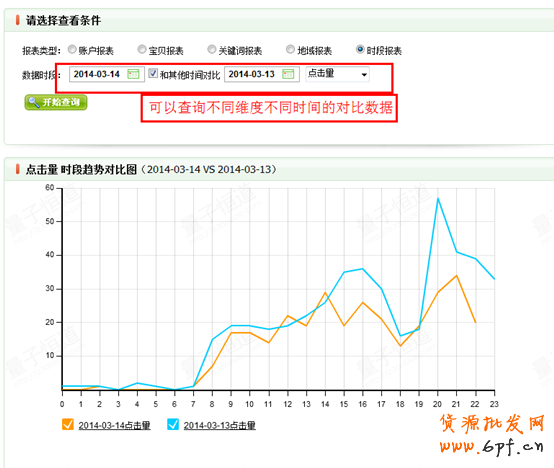
Task: Choose 关键词报表 radio option
Action: tap(212, 49)
